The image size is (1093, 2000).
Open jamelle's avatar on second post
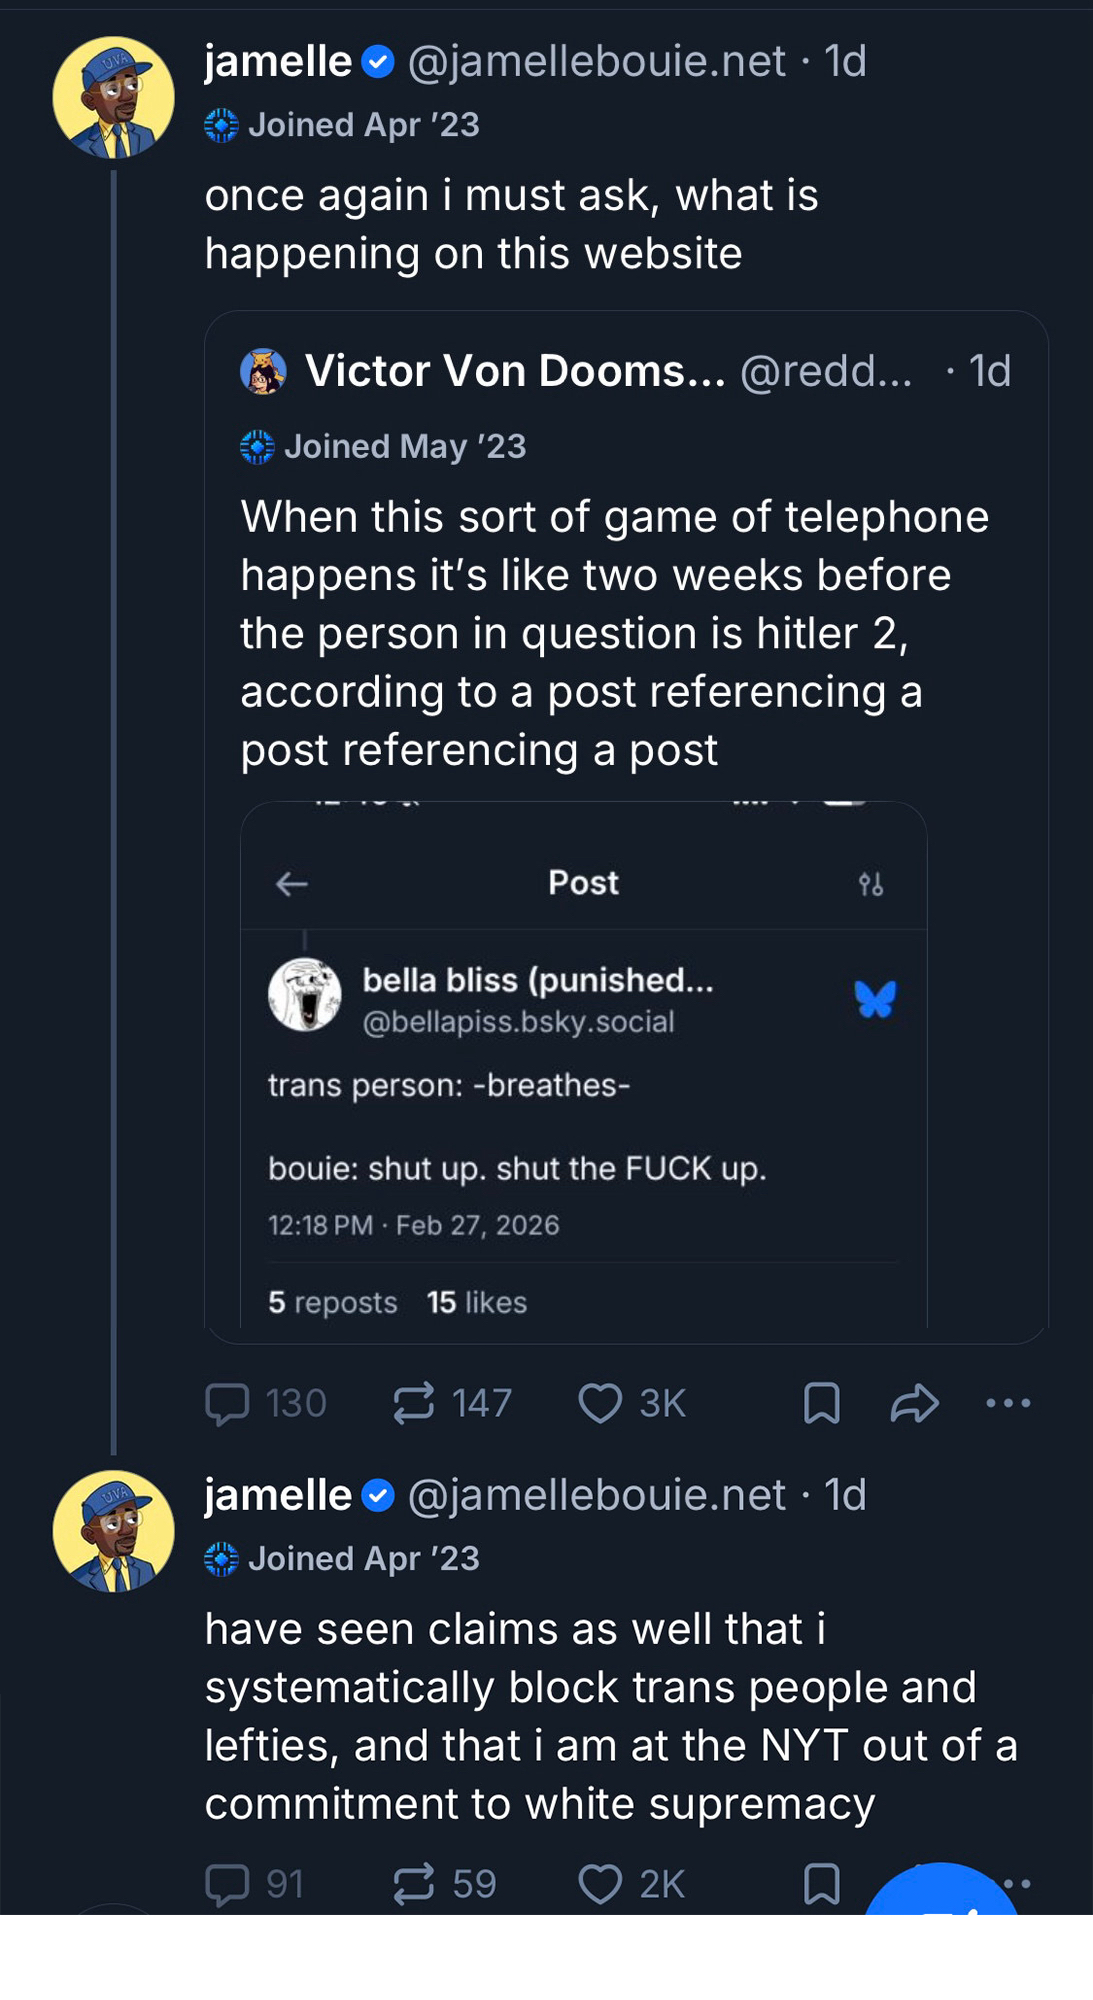(x=113, y=1531)
